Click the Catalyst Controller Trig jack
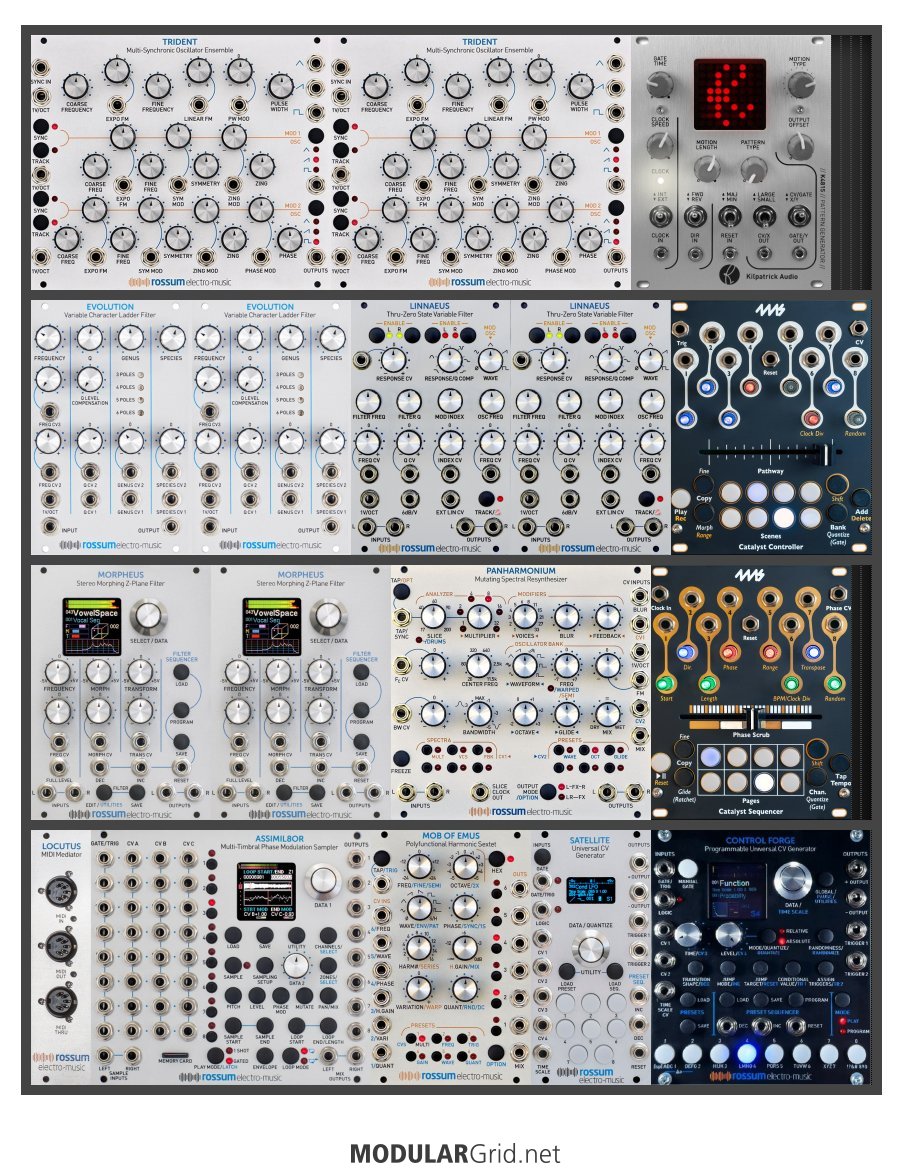Viewport: 912px width, 1175px height. pyautogui.click(x=681, y=330)
